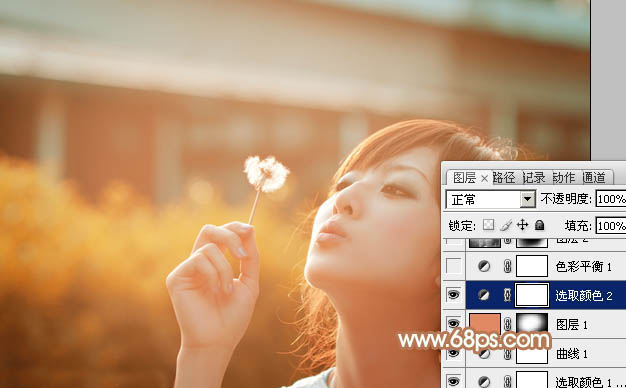The width and height of the screenshot is (626, 388).
Task: Click 选取颜色 2 adjustment icon
Action: (x=484, y=295)
